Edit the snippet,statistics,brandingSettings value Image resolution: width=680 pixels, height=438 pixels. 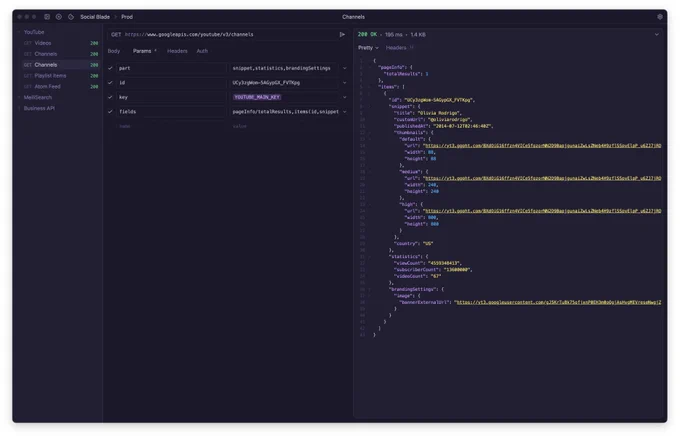coord(284,68)
